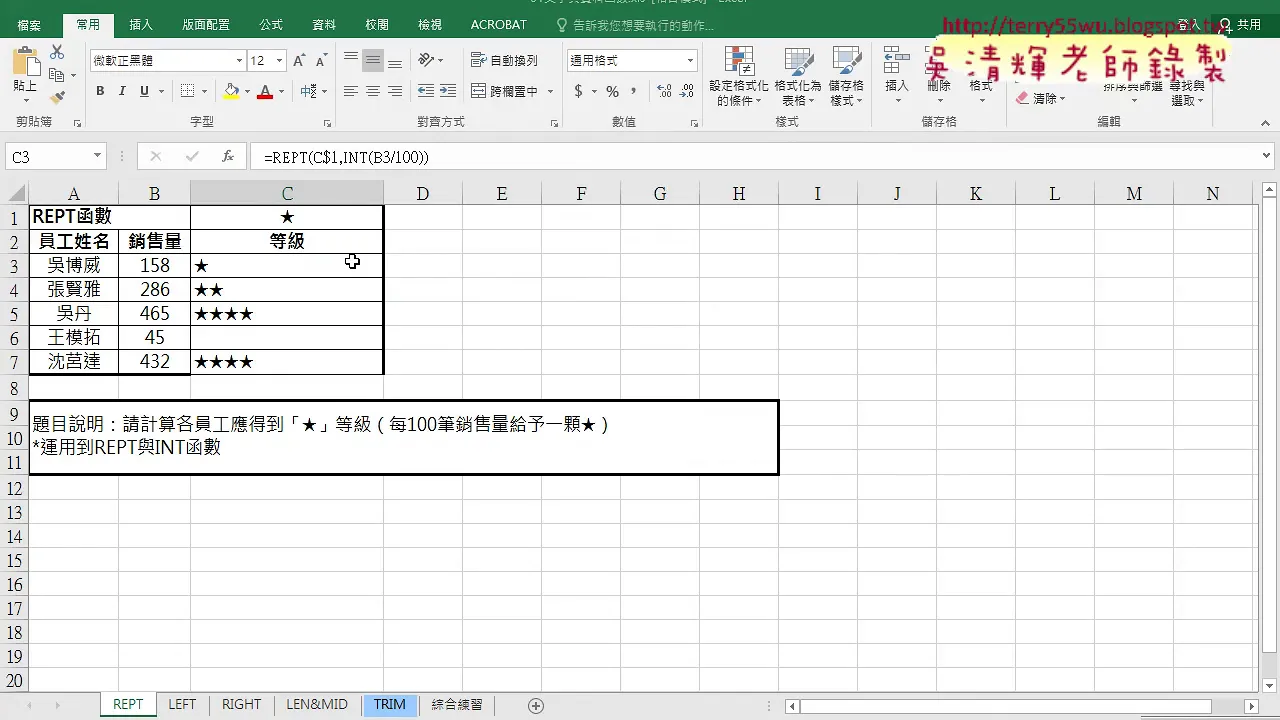Toggle italic formatting
This screenshot has height=720, width=1280.
click(122, 91)
